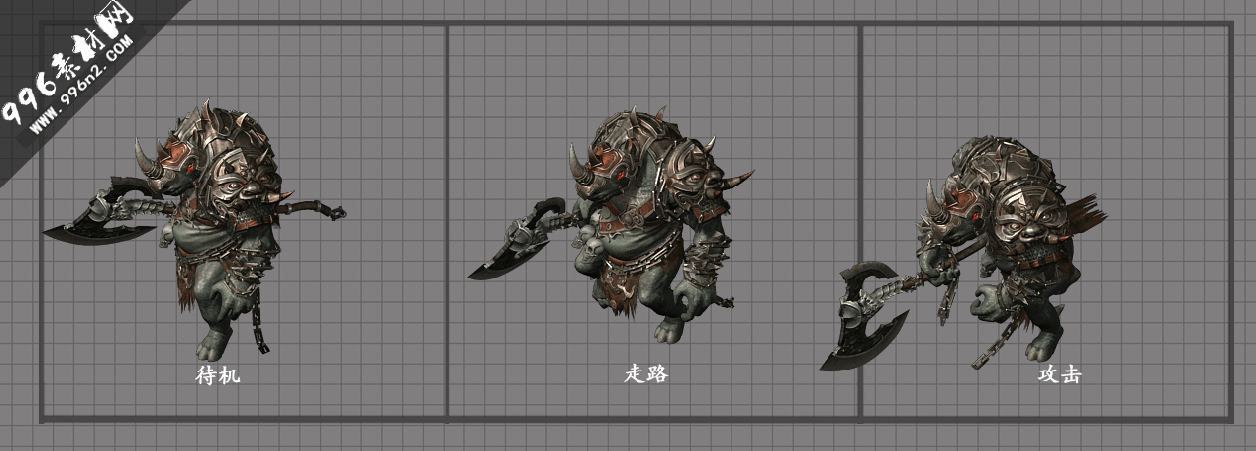
Task: Select the walking pose monster sprite
Action: (x=610, y=225)
